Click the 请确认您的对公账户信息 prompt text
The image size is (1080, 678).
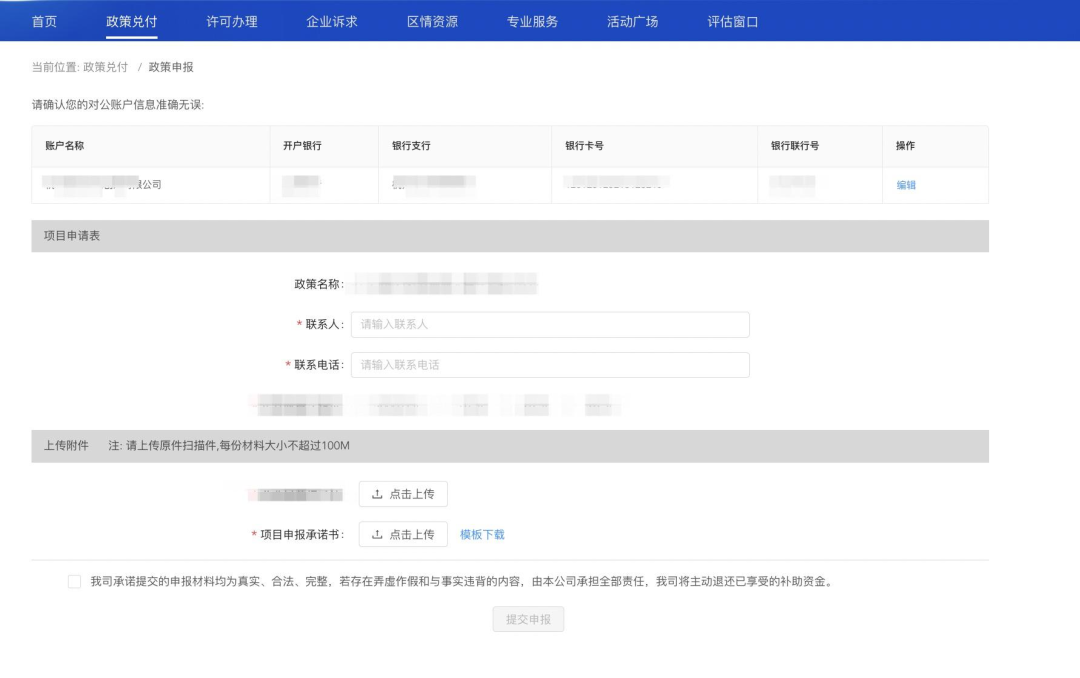pyautogui.click(x=118, y=105)
